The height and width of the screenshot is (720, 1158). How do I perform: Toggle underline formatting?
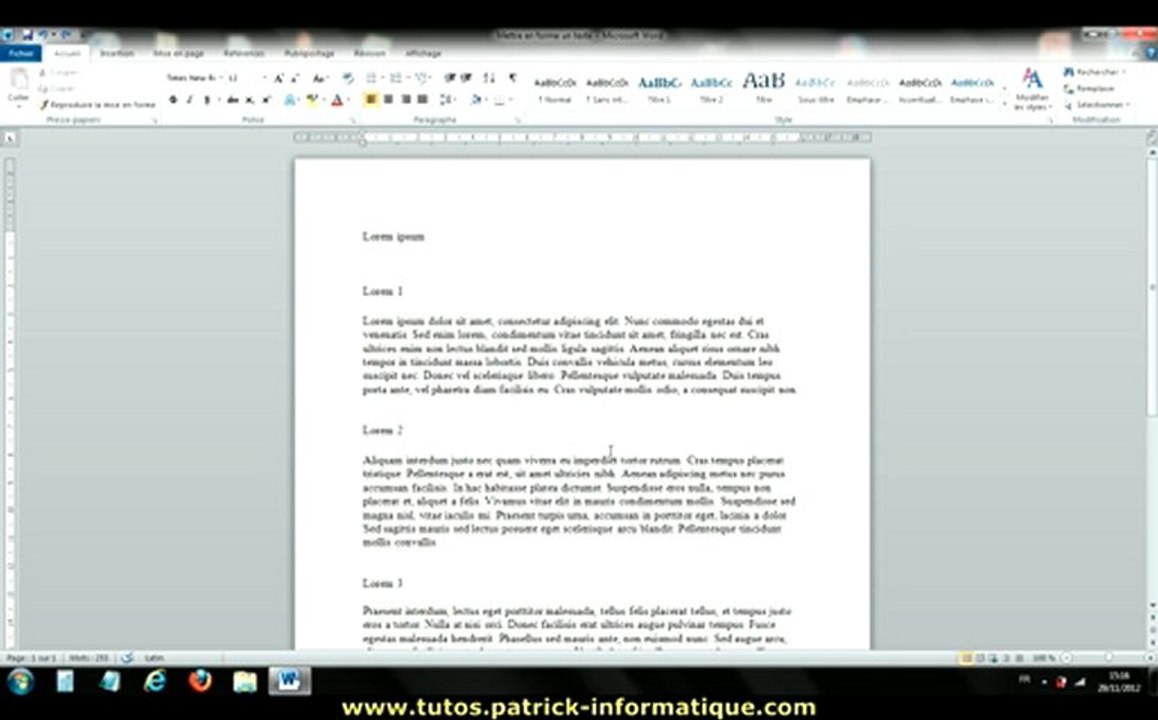pyautogui.click(x=207, y=100)
